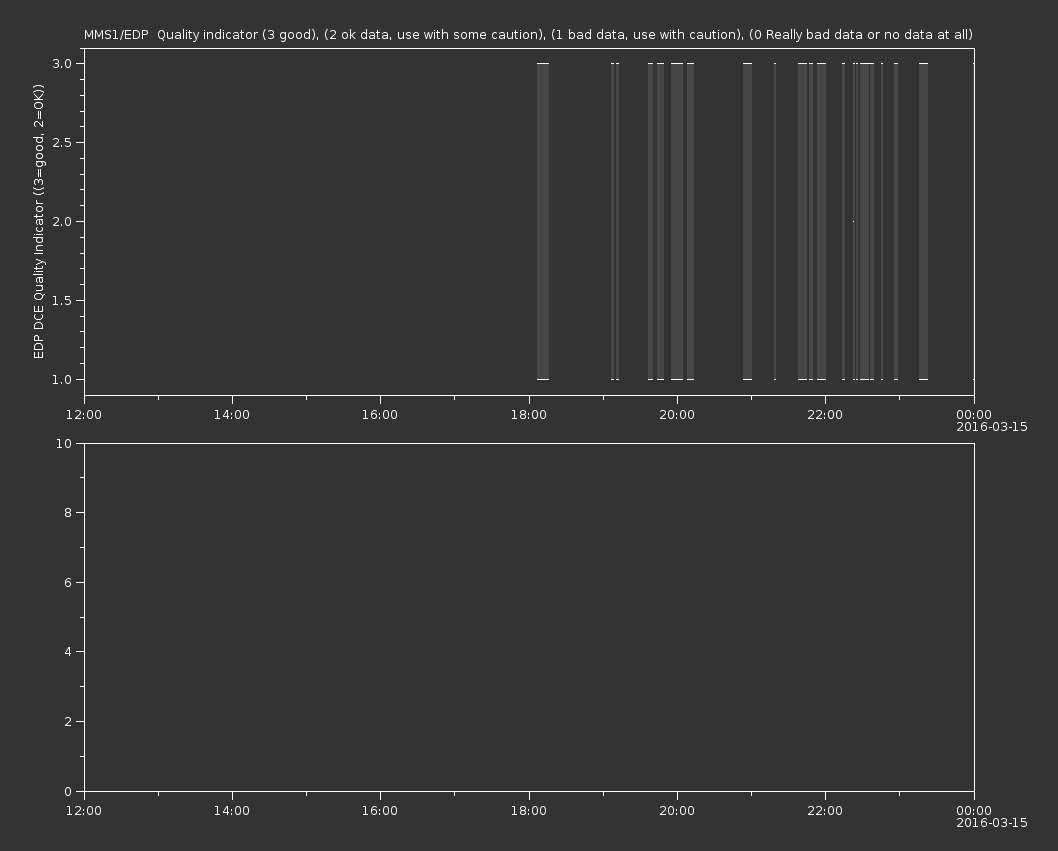The height and width of the screenshot is (851, 1058).
Task: Click the 2.0 tick label on quality plot
Action: point(62,221)
